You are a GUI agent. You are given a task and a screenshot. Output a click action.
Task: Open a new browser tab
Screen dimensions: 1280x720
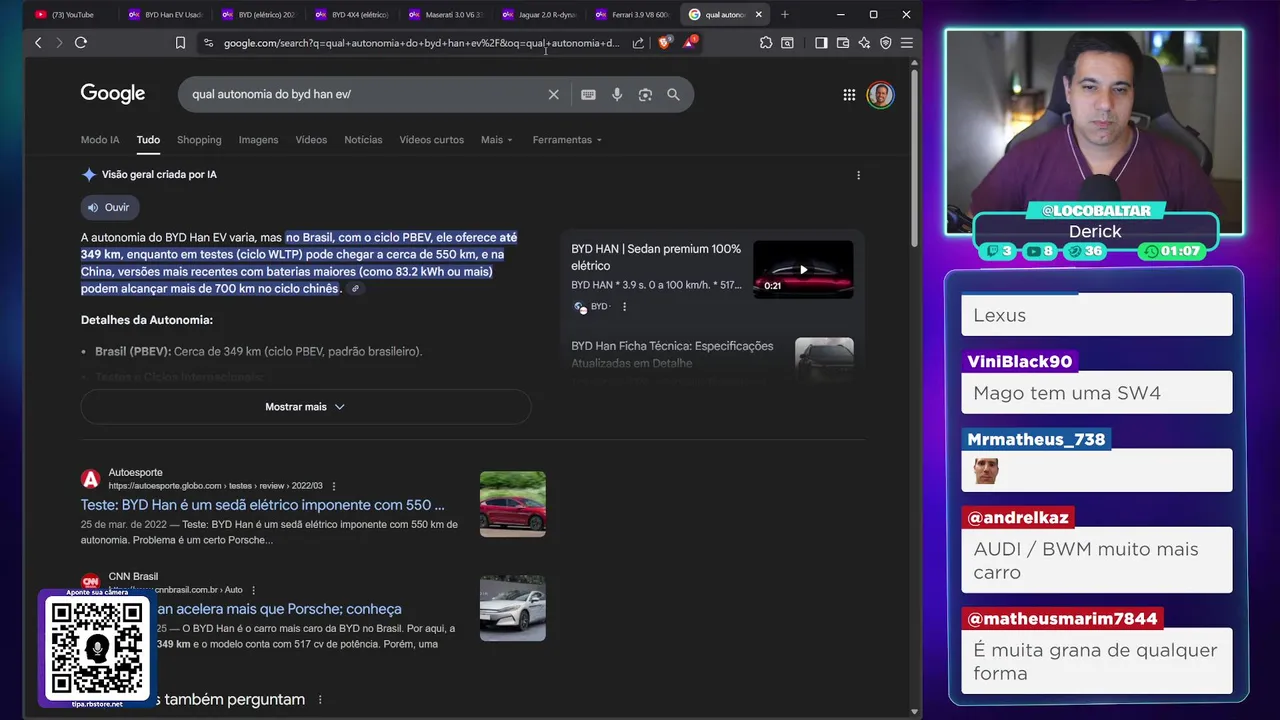click(784, 14)
